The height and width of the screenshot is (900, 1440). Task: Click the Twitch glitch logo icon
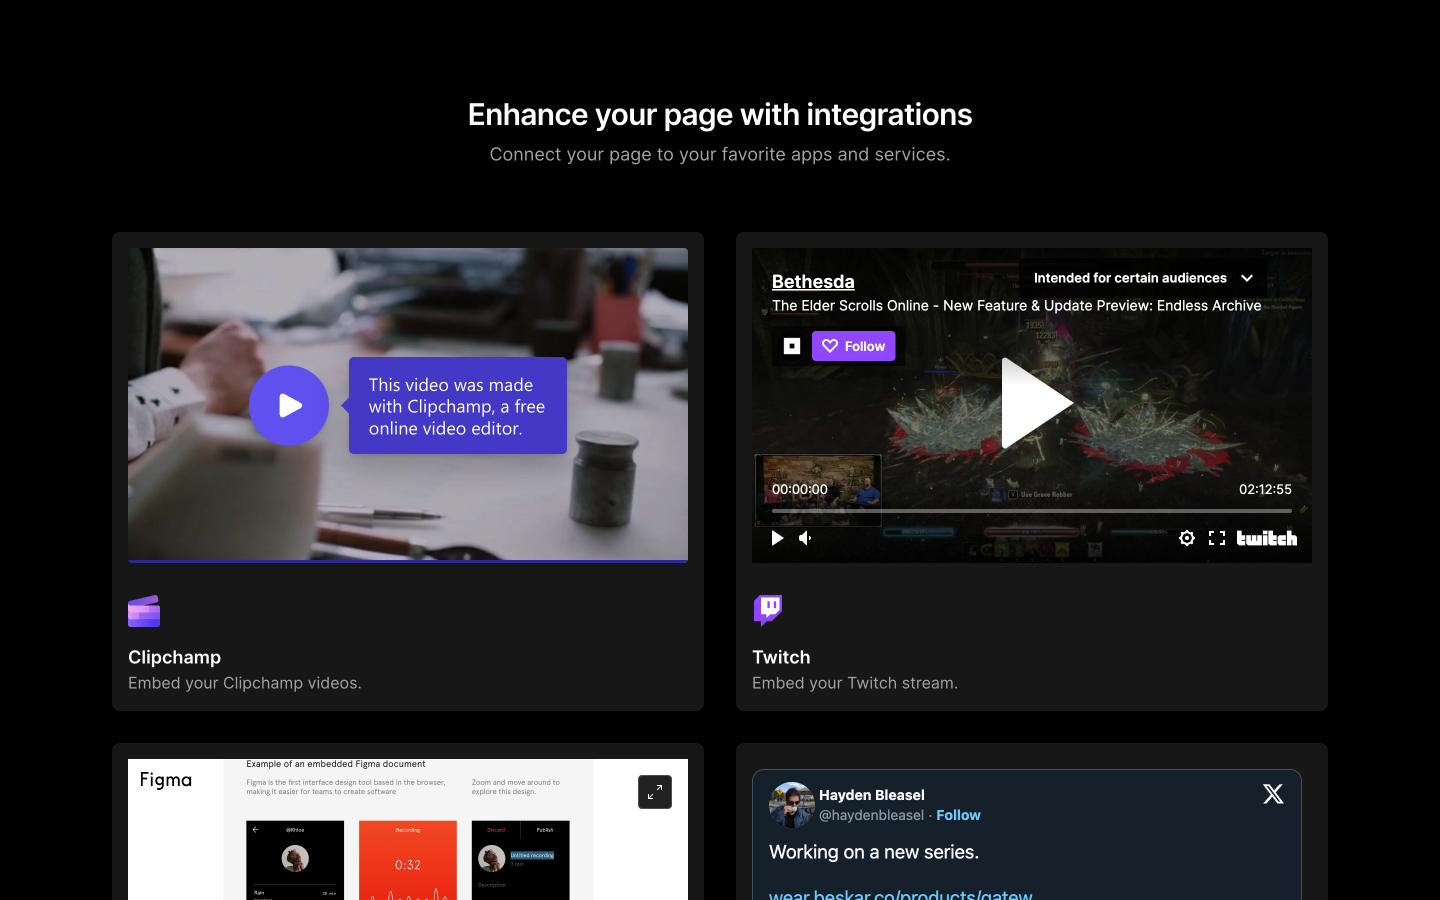click(768, 610)
